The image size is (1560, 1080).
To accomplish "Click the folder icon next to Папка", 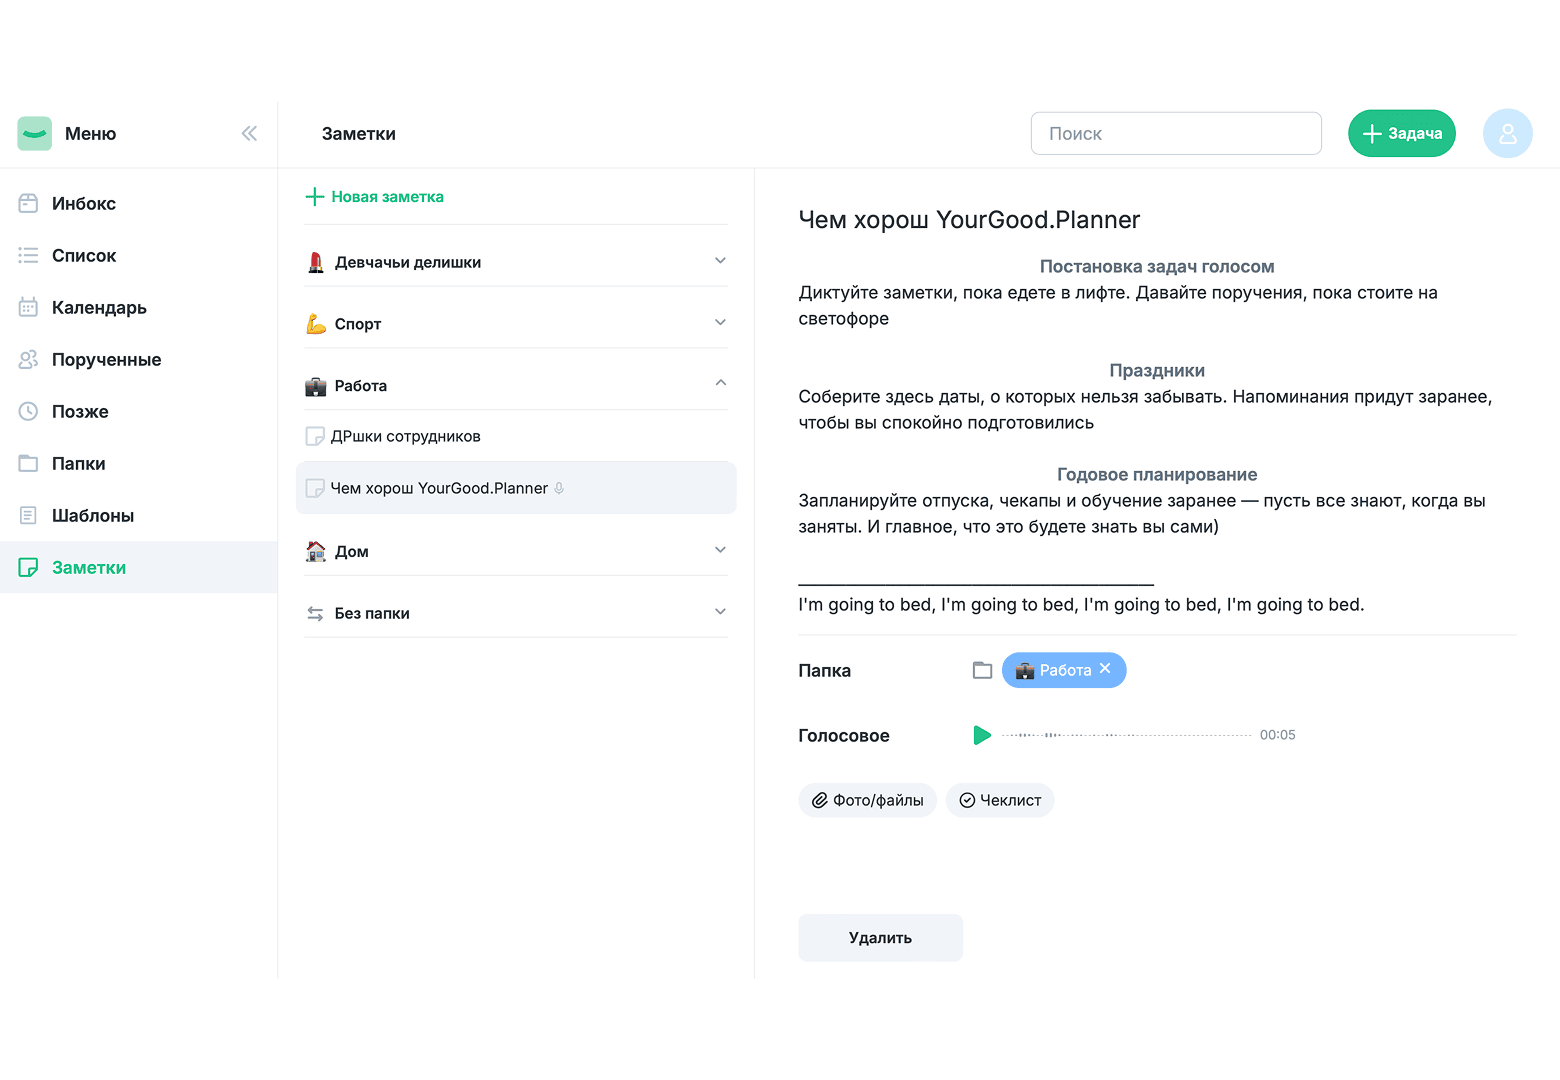I will pos(982,670).
